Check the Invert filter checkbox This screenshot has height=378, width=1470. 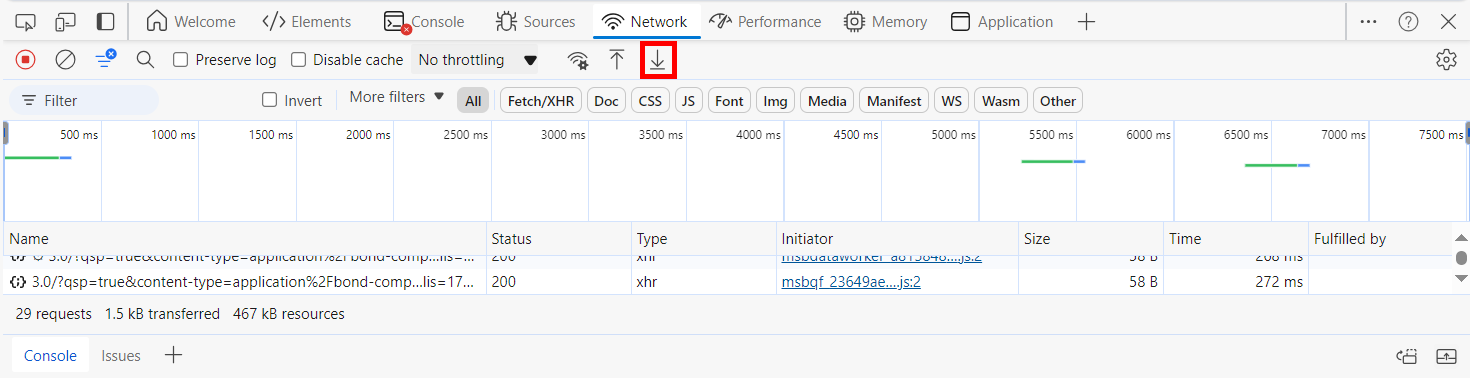point(269,100)
